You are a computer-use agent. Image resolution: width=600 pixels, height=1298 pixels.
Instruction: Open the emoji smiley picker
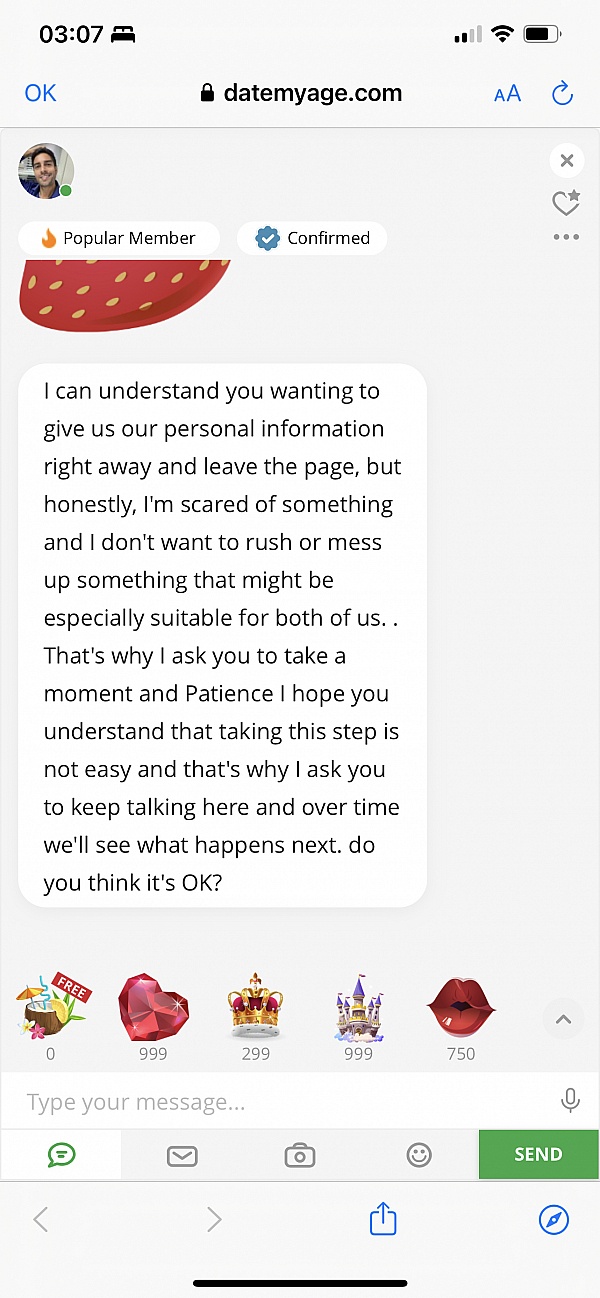click(x=419, y=1155)
